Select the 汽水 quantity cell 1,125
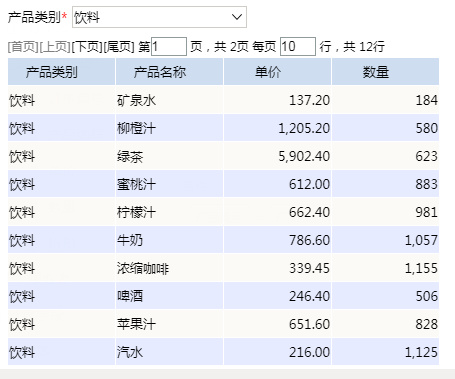The width and height of the screenshot is (455, 379). 385,352
